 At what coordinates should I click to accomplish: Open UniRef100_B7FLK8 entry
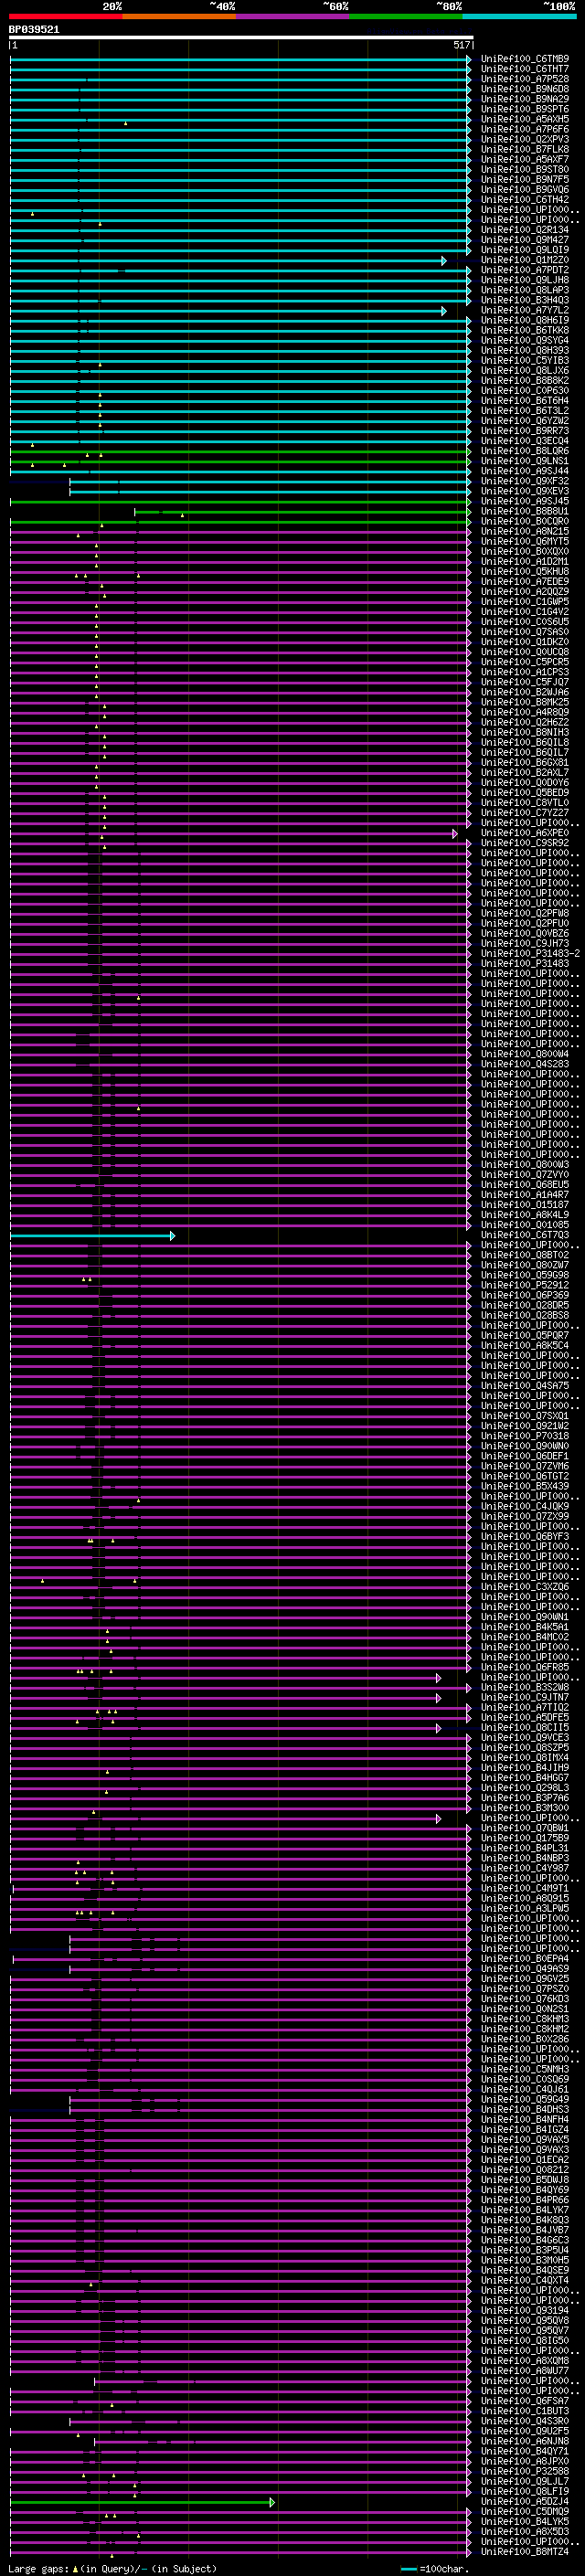point(525,149)
